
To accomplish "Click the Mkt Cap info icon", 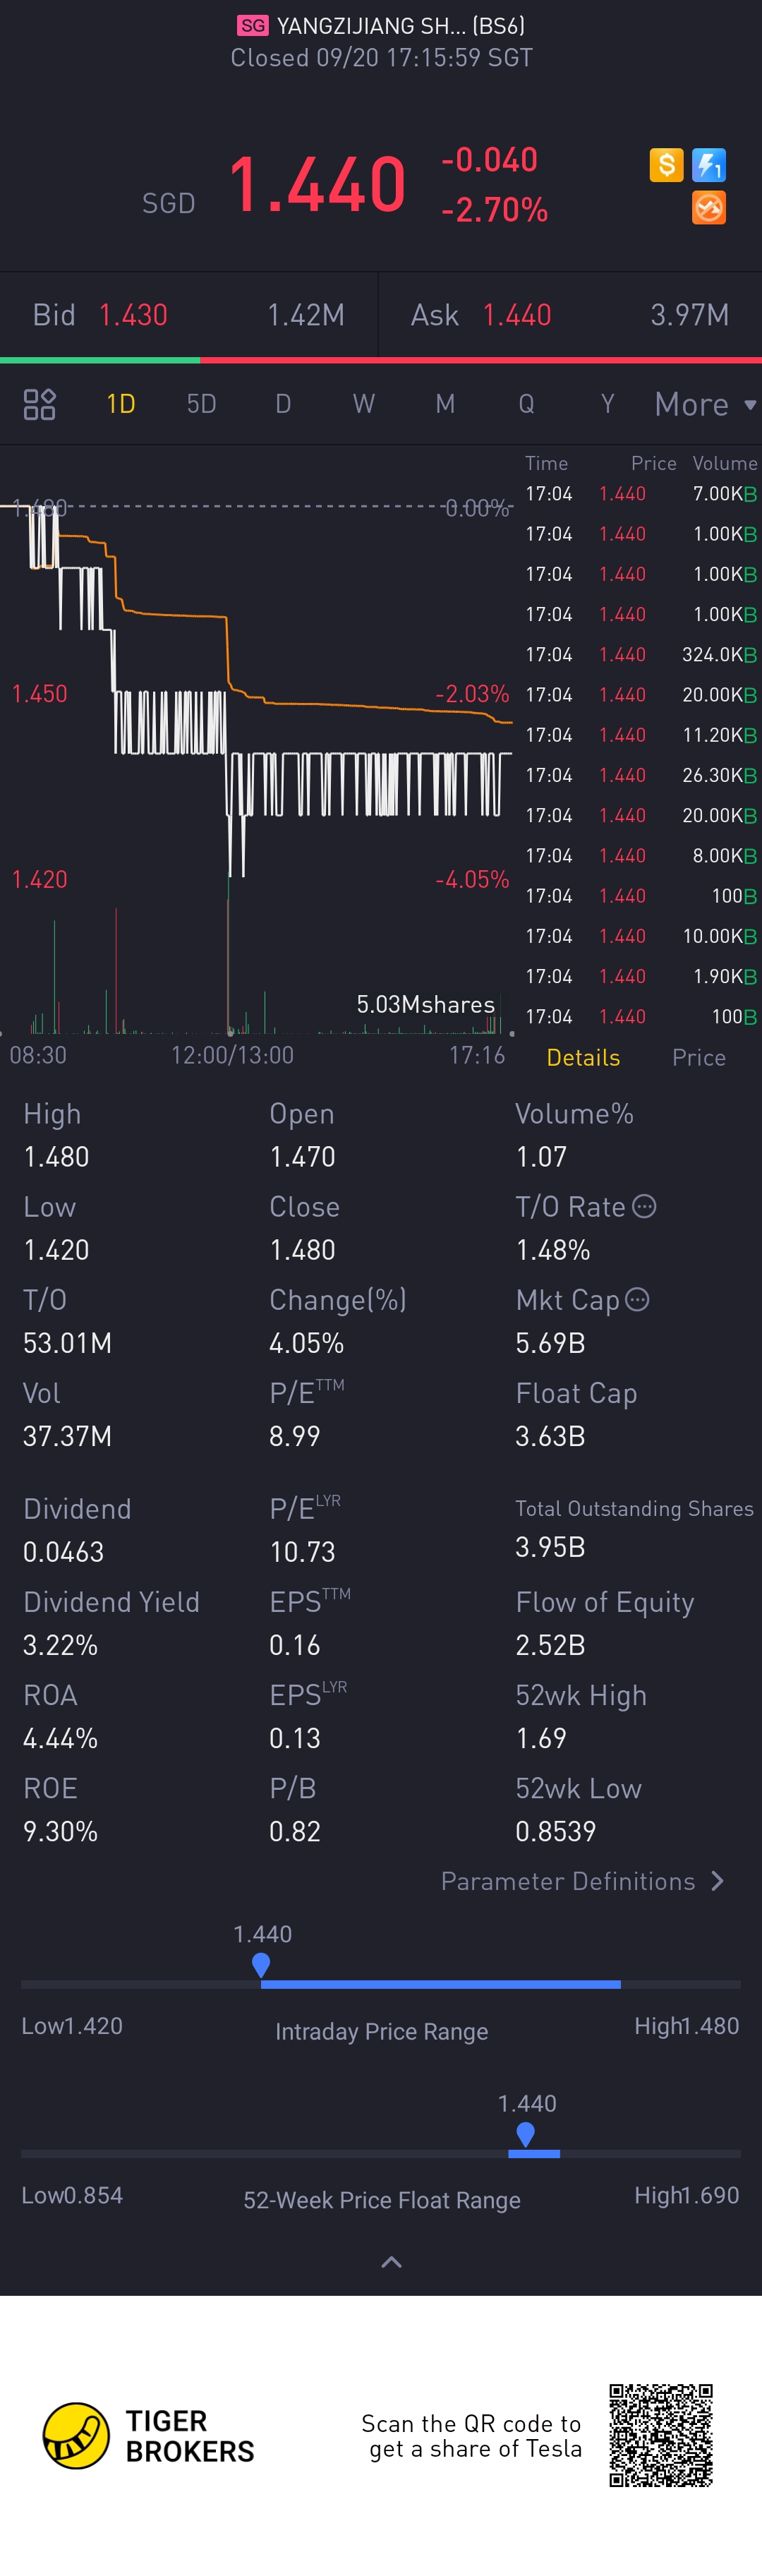I will [x=637, y=1299].
